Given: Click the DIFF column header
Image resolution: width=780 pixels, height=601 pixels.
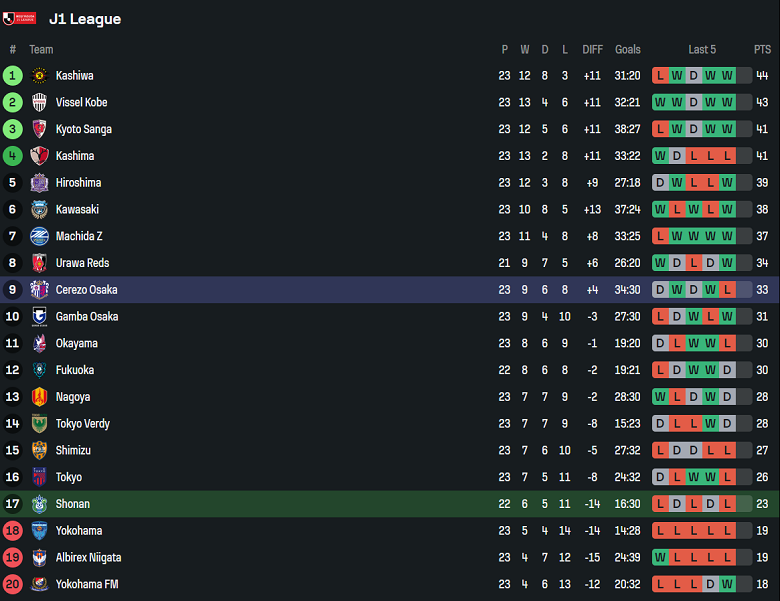Looking at the screenshot, I should coord(593,50).
